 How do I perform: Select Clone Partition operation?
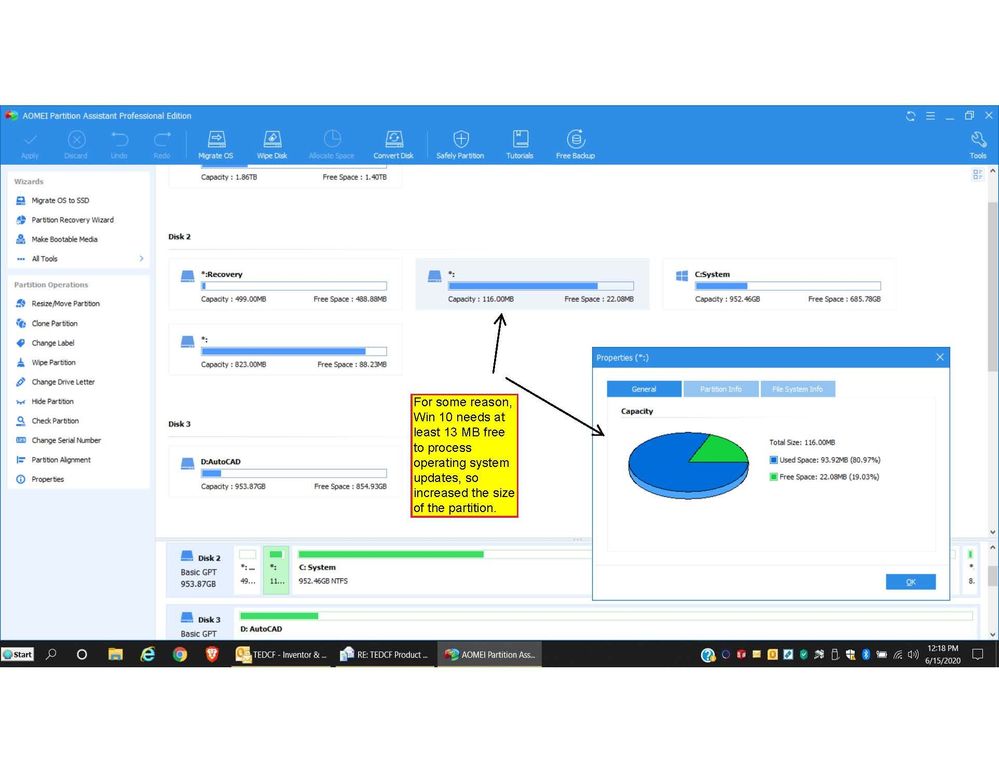pyautogui.click(x=55, y=324)
